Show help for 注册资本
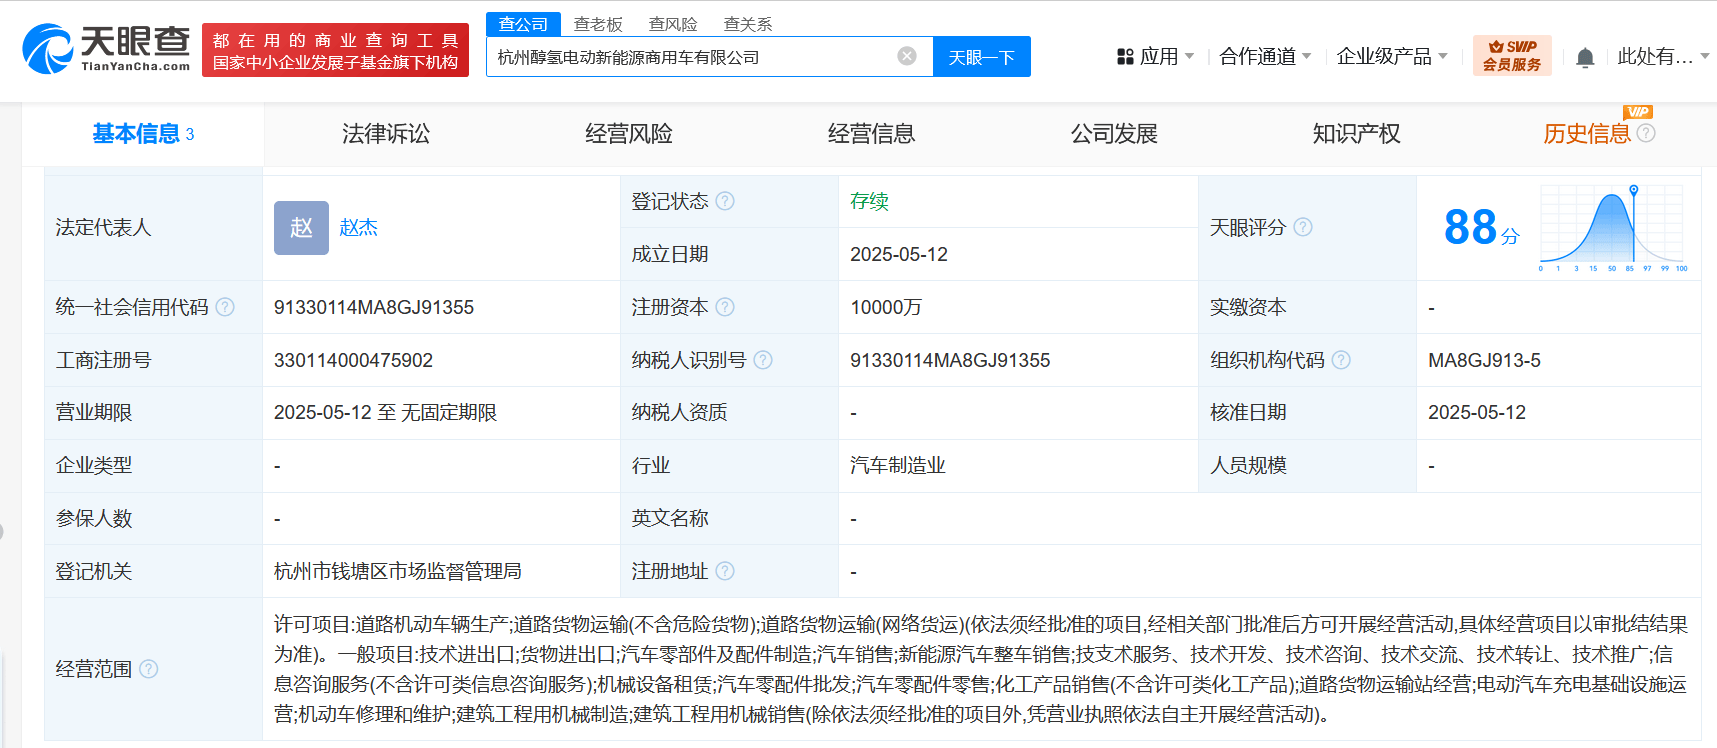The width and height of the screenshot is (1717, 748). [725, 307]
